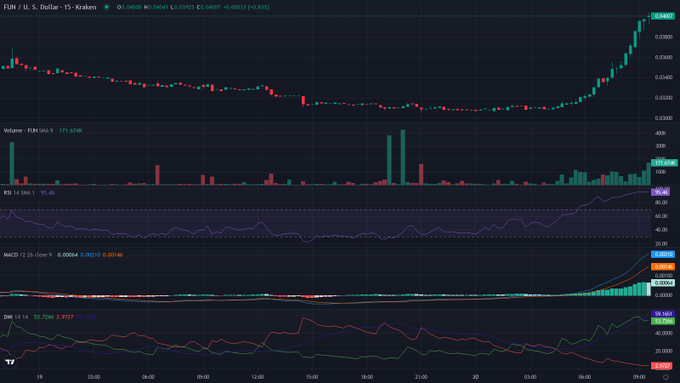Click the 0.00064 value in MACD legend

point(67,255)
